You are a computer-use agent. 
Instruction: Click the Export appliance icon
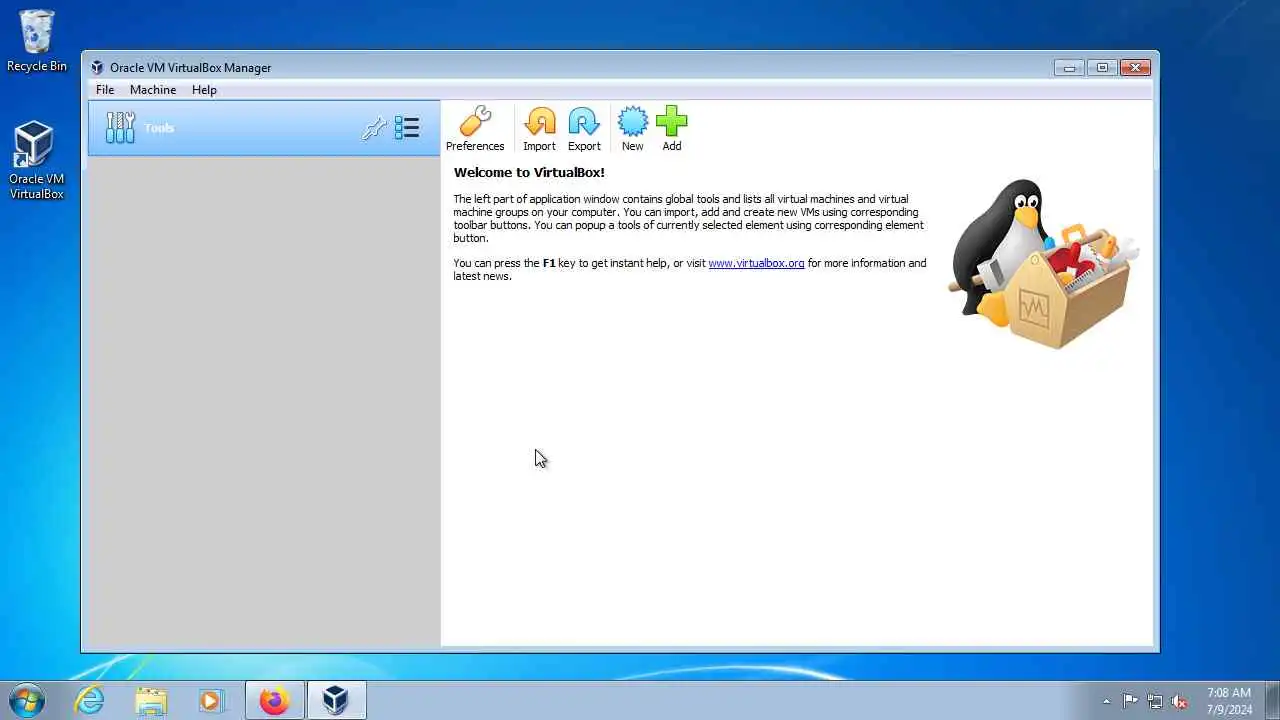point(584,129)
